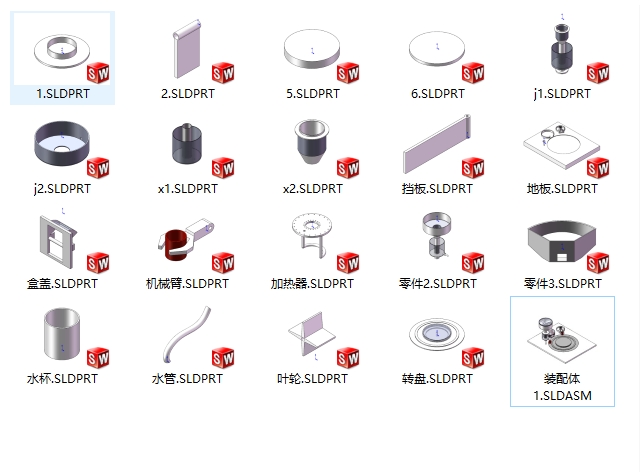Viewport: 642px width, 472px height.
Task: Click the 叶轮.SLDPRT impeller file
Action: click(312, 343)
